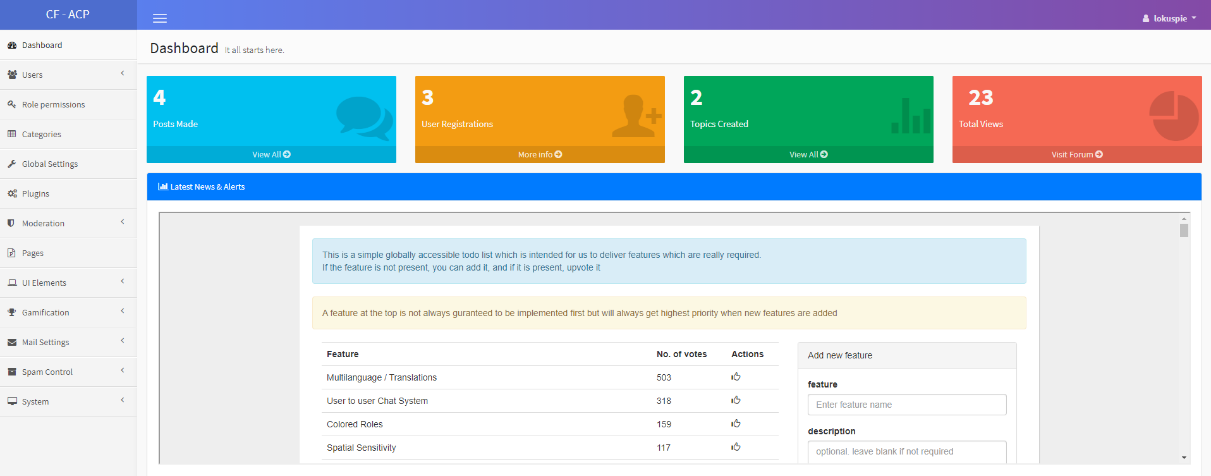Click the table icon beside Categories
Viewport: 1211px width, 476px height.
(x=12, y=134)
